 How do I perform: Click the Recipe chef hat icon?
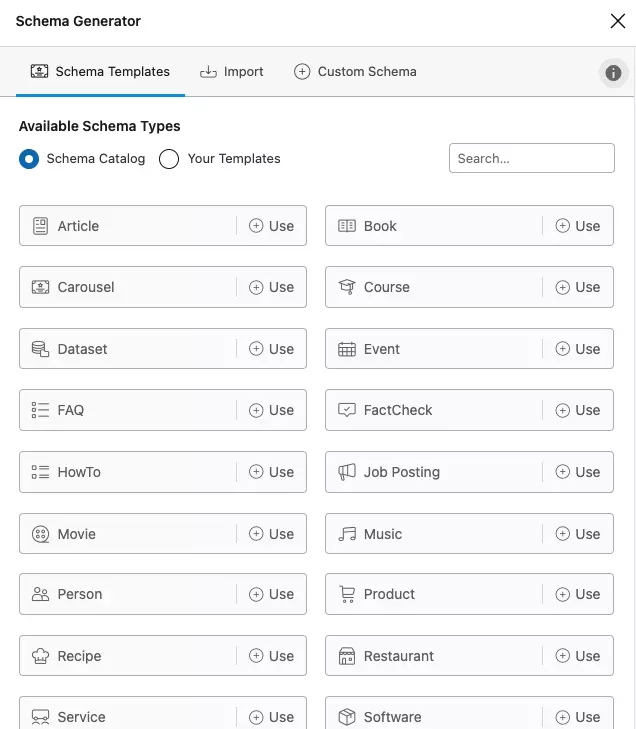40,656
